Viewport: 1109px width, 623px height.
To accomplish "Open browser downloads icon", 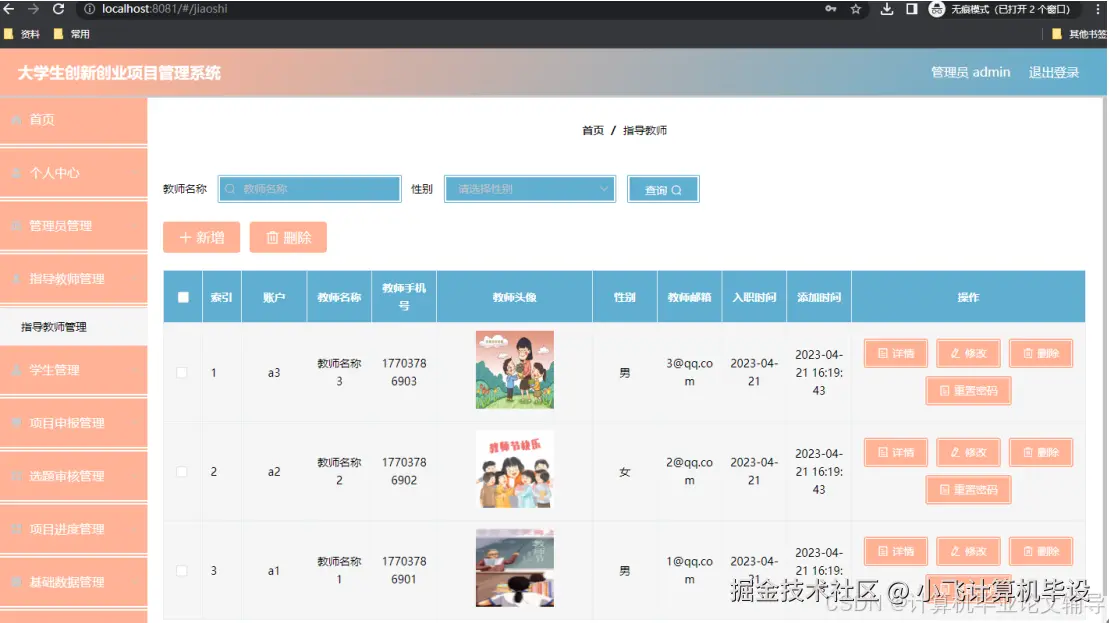I will click(x=886, y=9).
